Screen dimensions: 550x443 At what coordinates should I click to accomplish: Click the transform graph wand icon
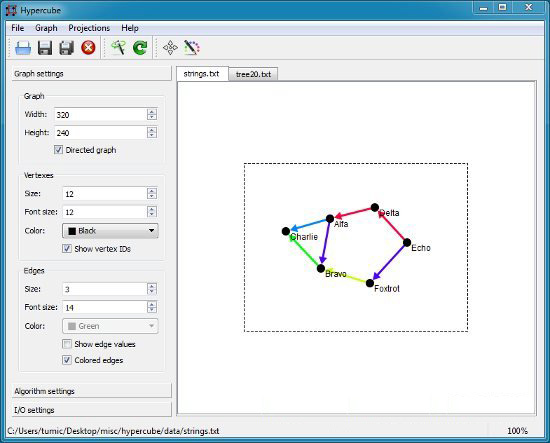tap(119, 47)
